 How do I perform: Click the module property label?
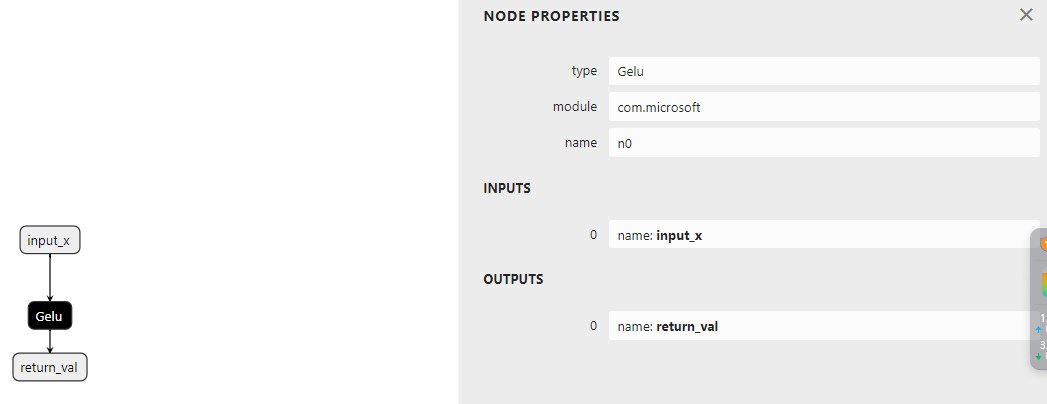575,107
